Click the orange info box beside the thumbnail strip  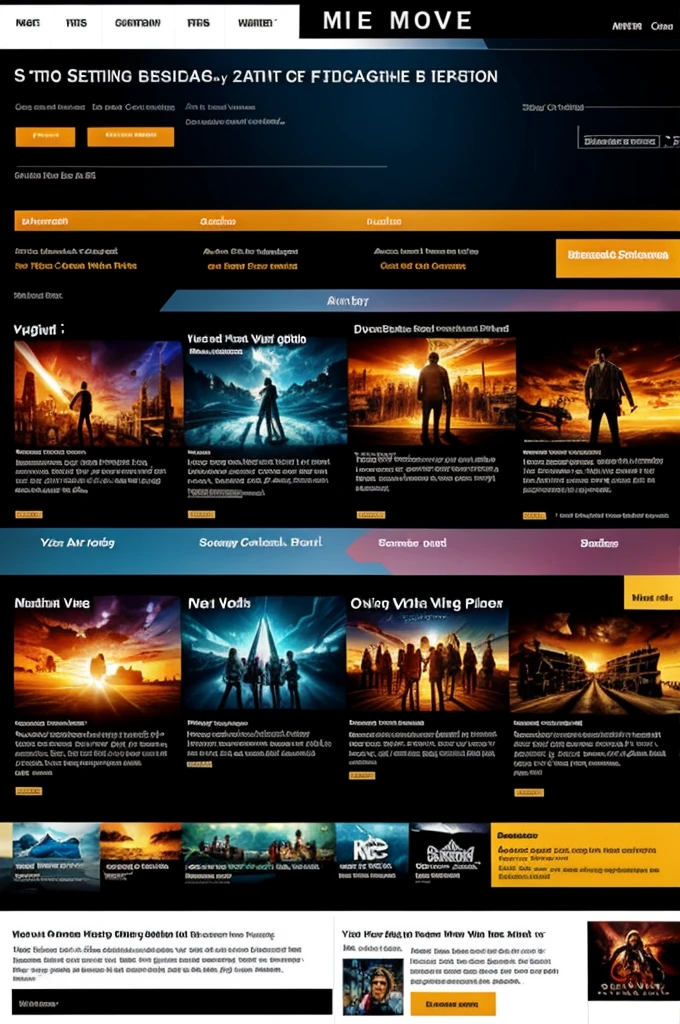585,856
